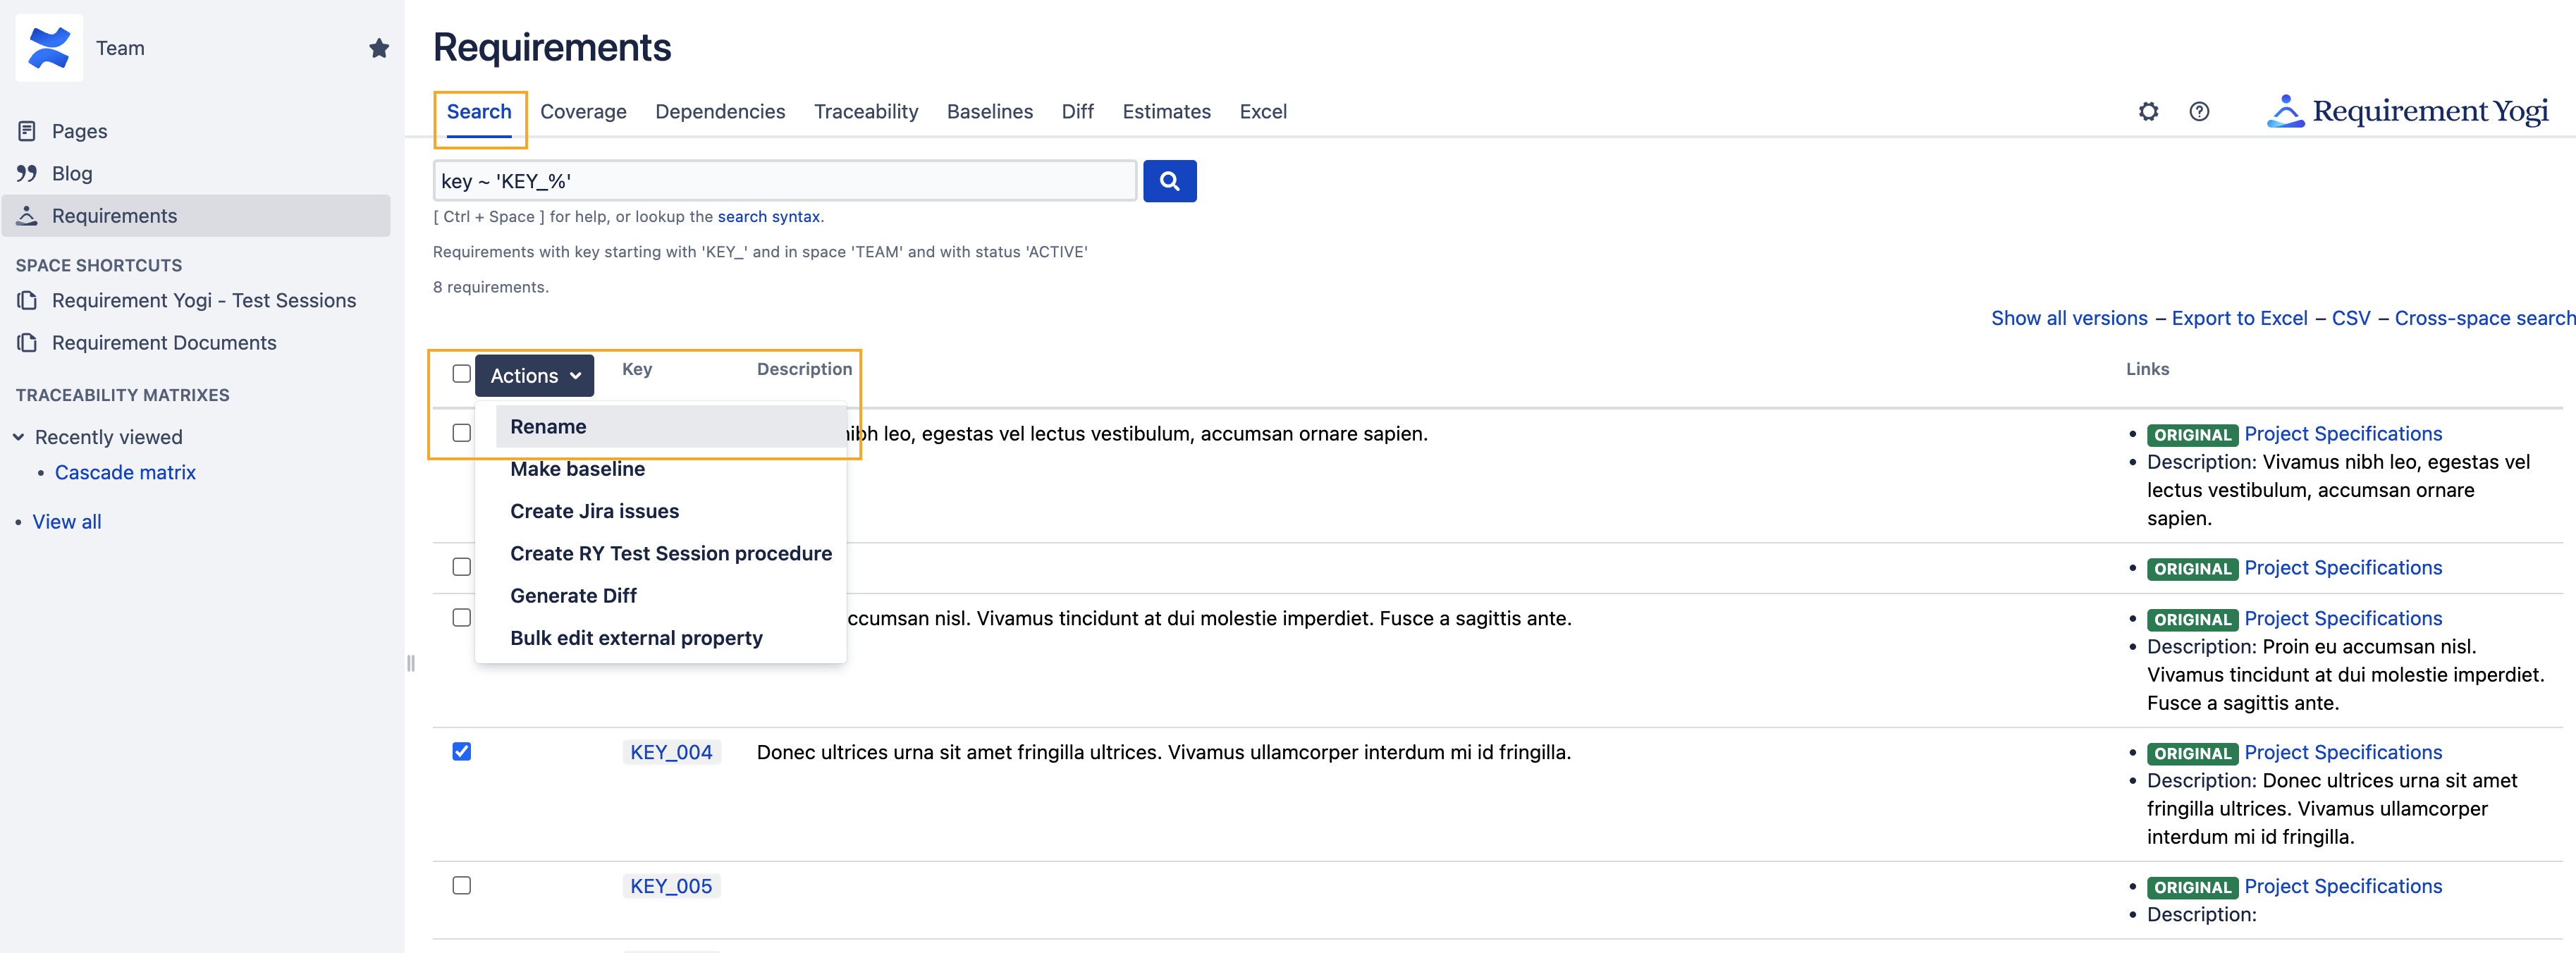Click the Export to Excel link
Image resolution: width=2576 pixels, height=953 pixels.
pos(2239,318)
